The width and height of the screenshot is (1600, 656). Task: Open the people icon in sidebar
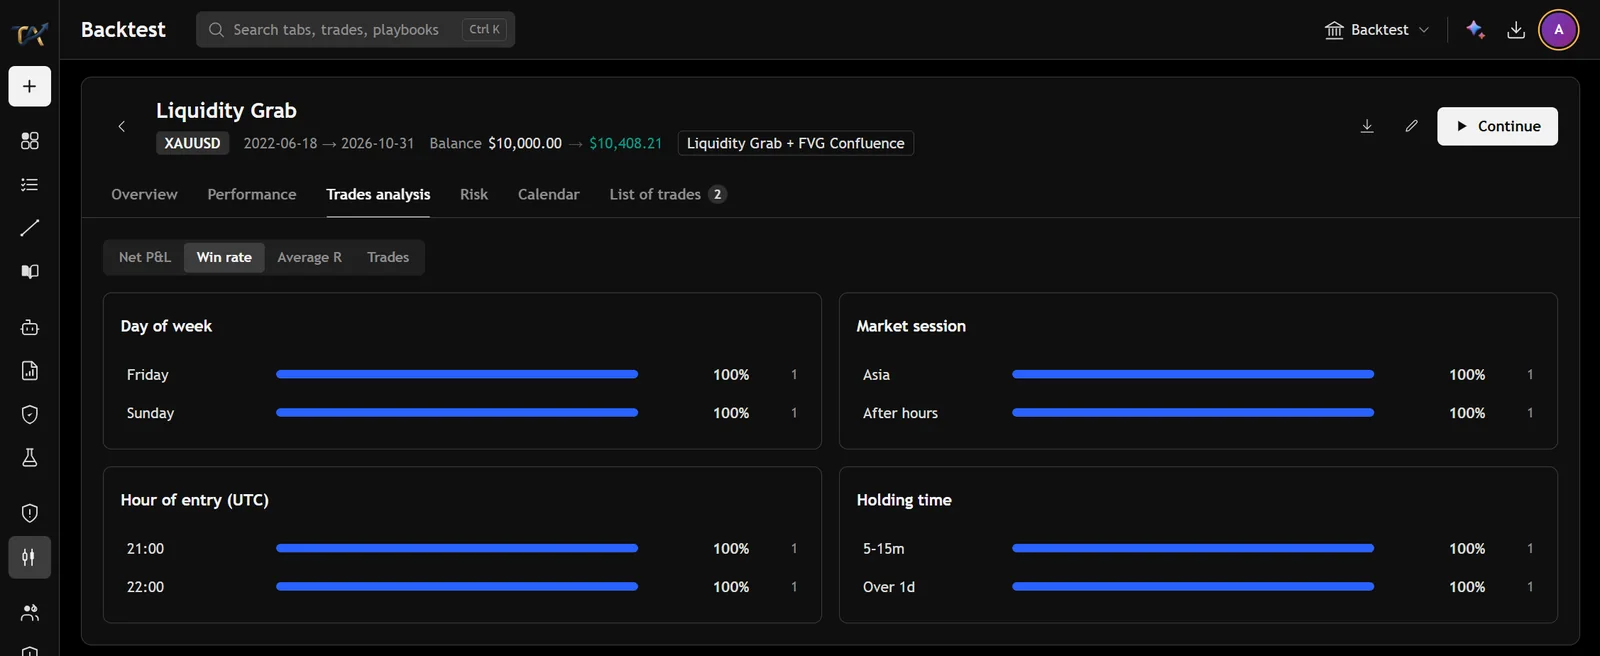30,612
